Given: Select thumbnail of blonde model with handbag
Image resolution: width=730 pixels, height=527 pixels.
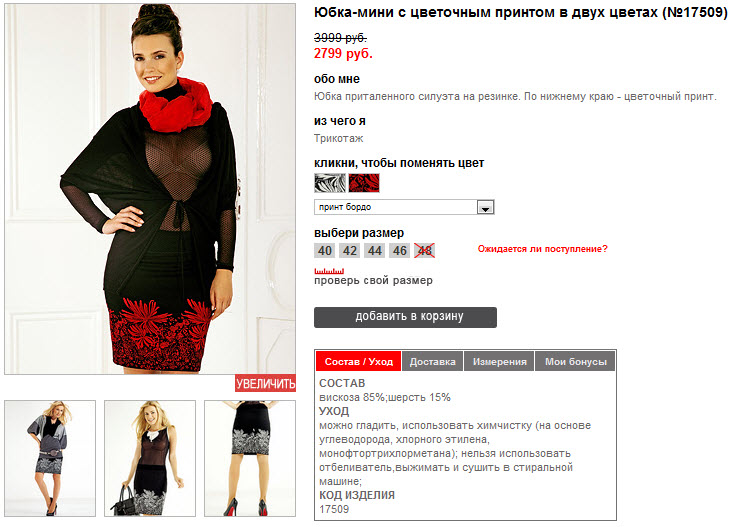Looking at the screenshot, I should click(150, 458).
